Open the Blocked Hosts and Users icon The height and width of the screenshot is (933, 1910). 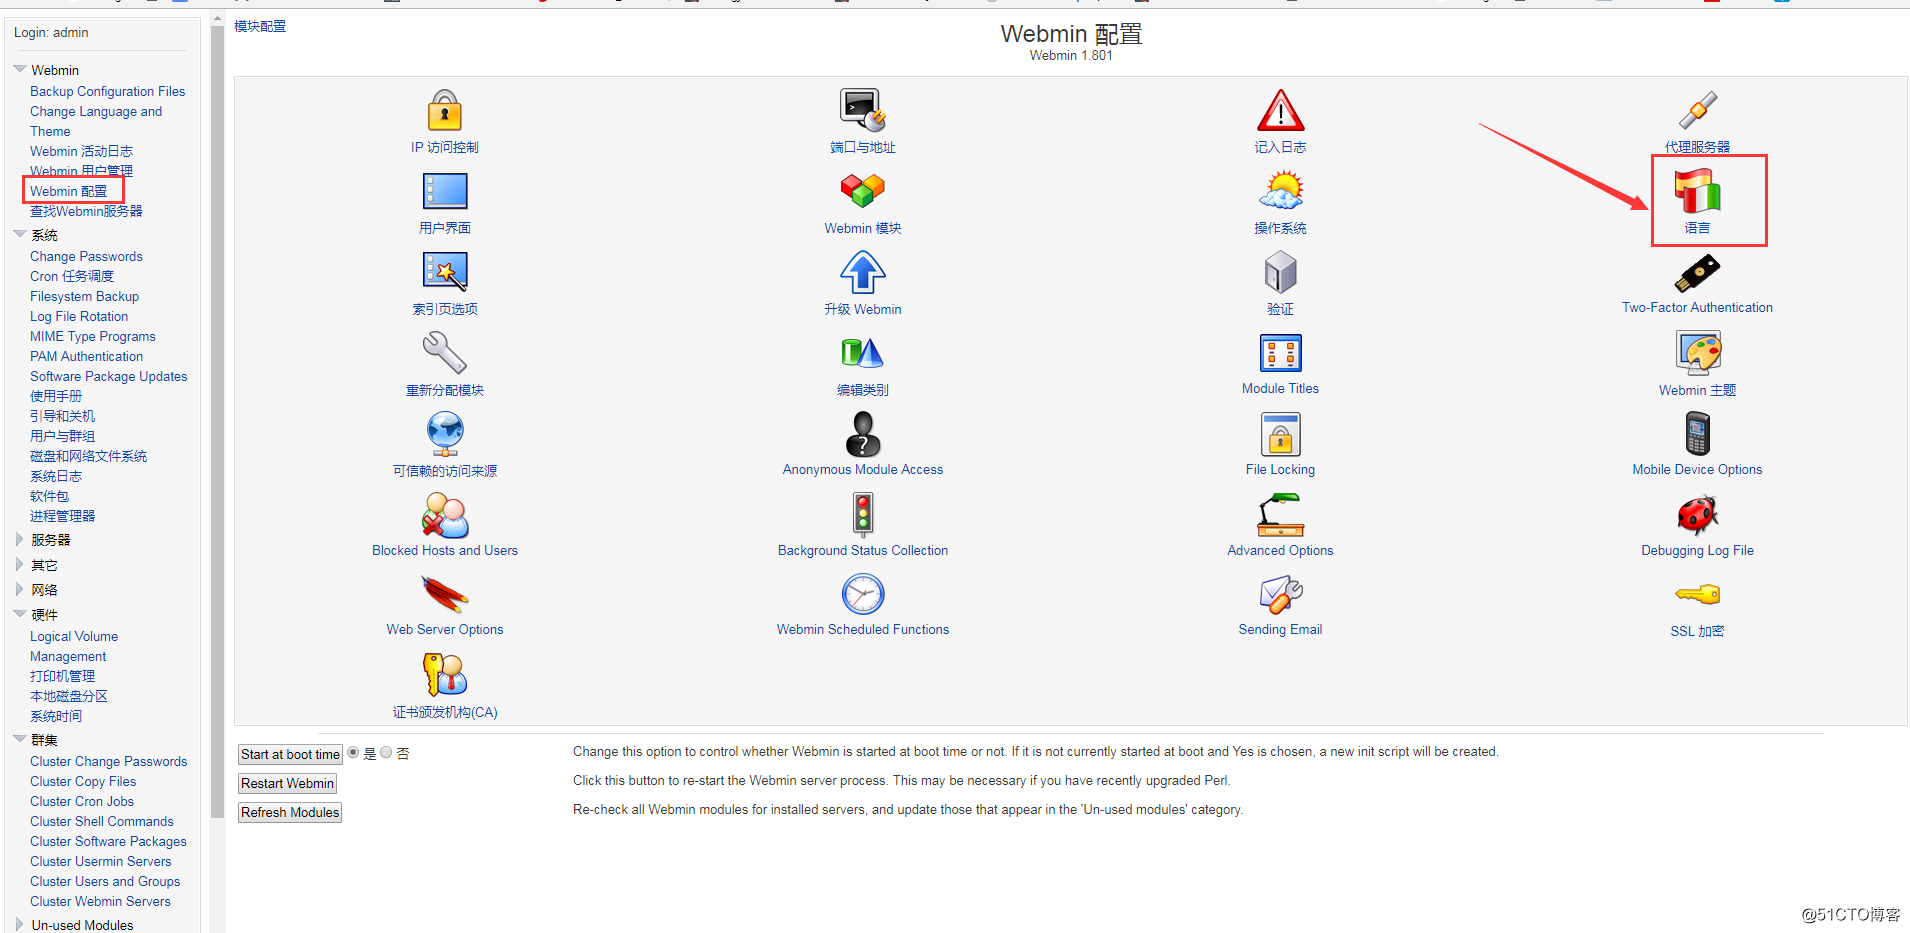445,516
